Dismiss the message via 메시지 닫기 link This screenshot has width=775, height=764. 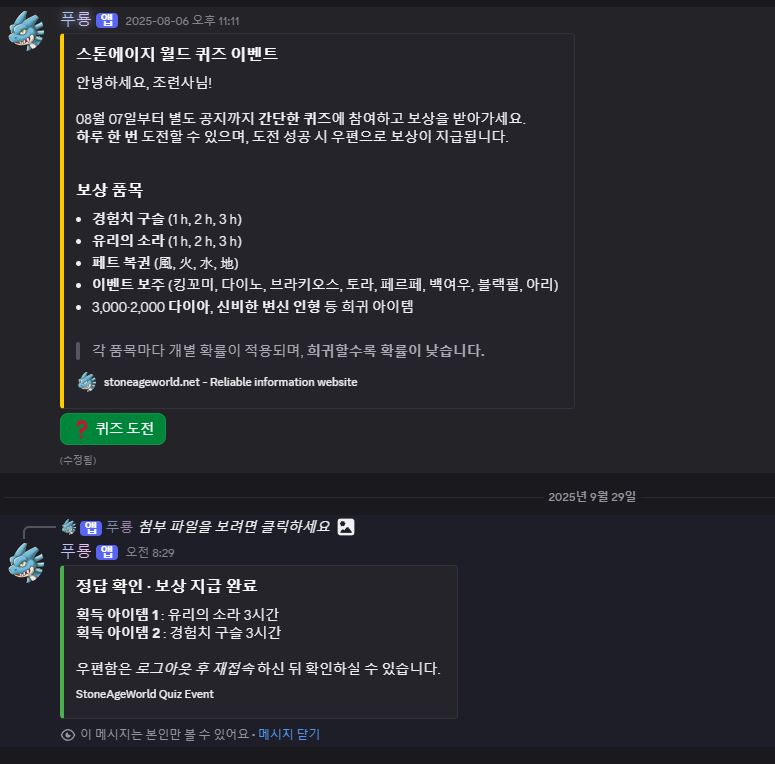tap(289, 734)
